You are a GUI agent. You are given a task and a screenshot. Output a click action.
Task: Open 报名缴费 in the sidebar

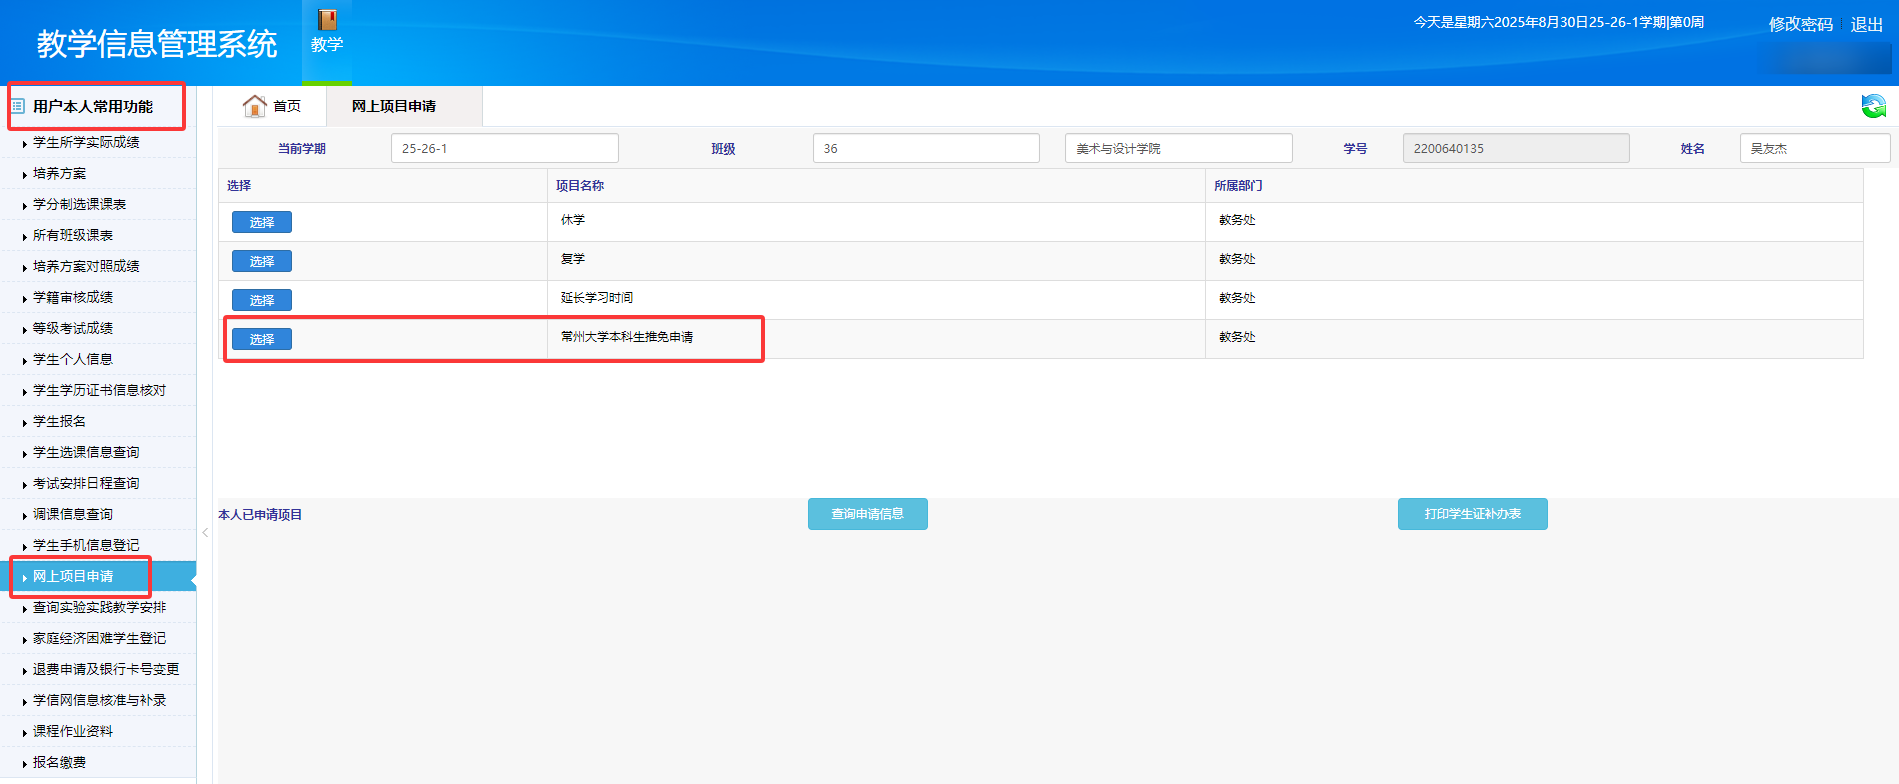(60, 762)
